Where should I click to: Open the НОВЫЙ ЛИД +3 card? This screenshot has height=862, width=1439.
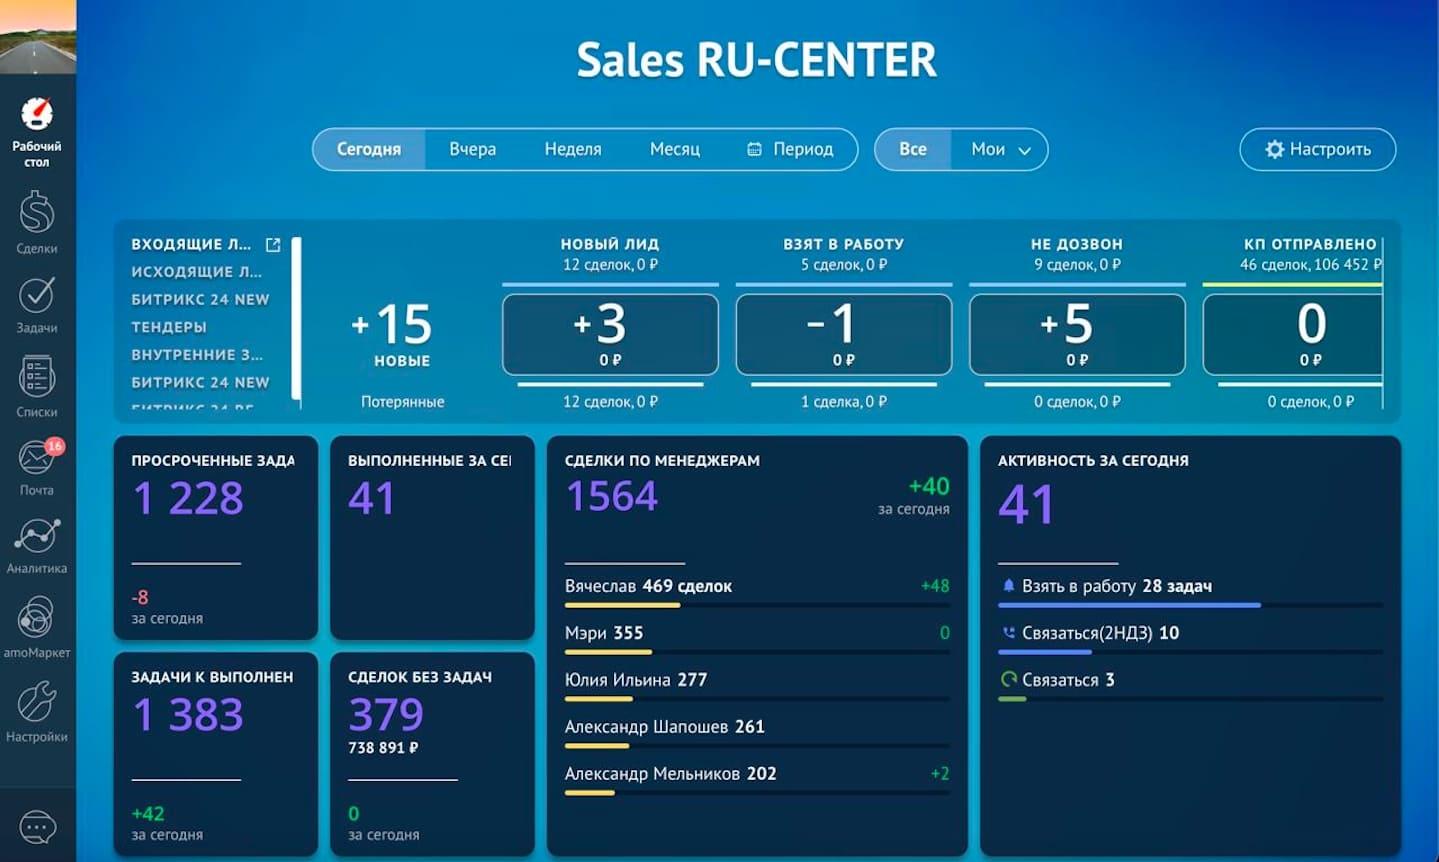610,334
